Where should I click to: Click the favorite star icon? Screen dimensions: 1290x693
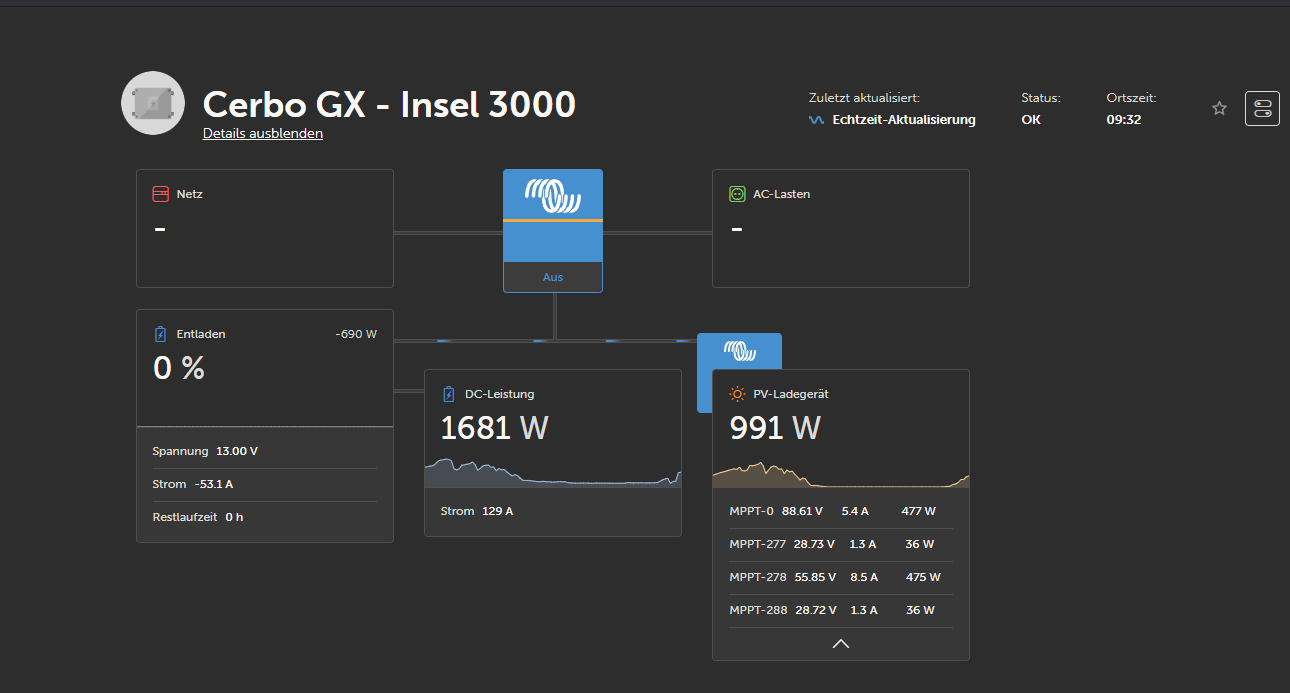1219,108
